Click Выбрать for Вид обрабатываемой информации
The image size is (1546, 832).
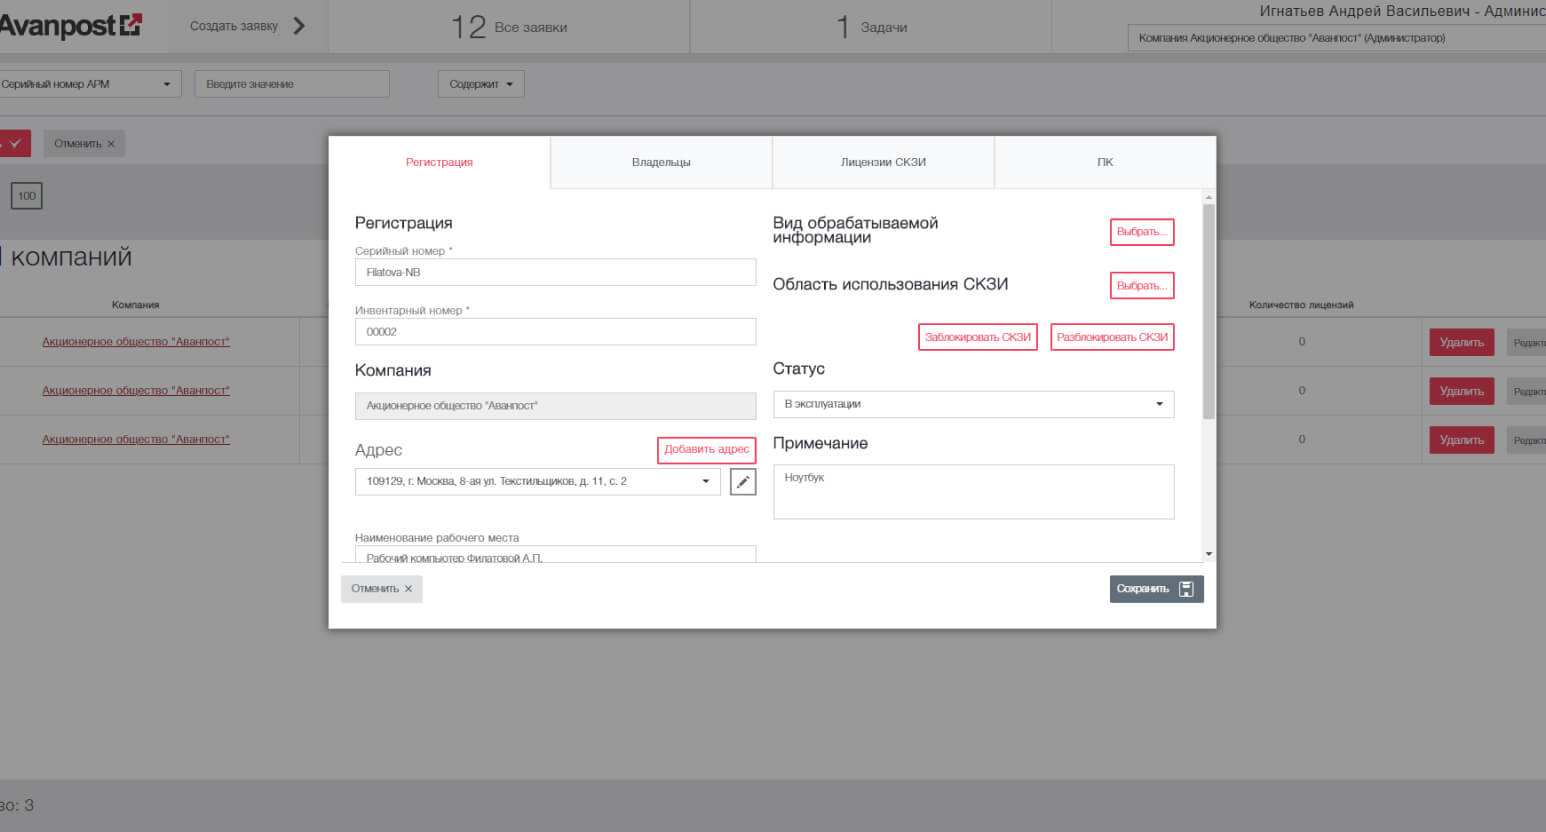(1142, 232)
